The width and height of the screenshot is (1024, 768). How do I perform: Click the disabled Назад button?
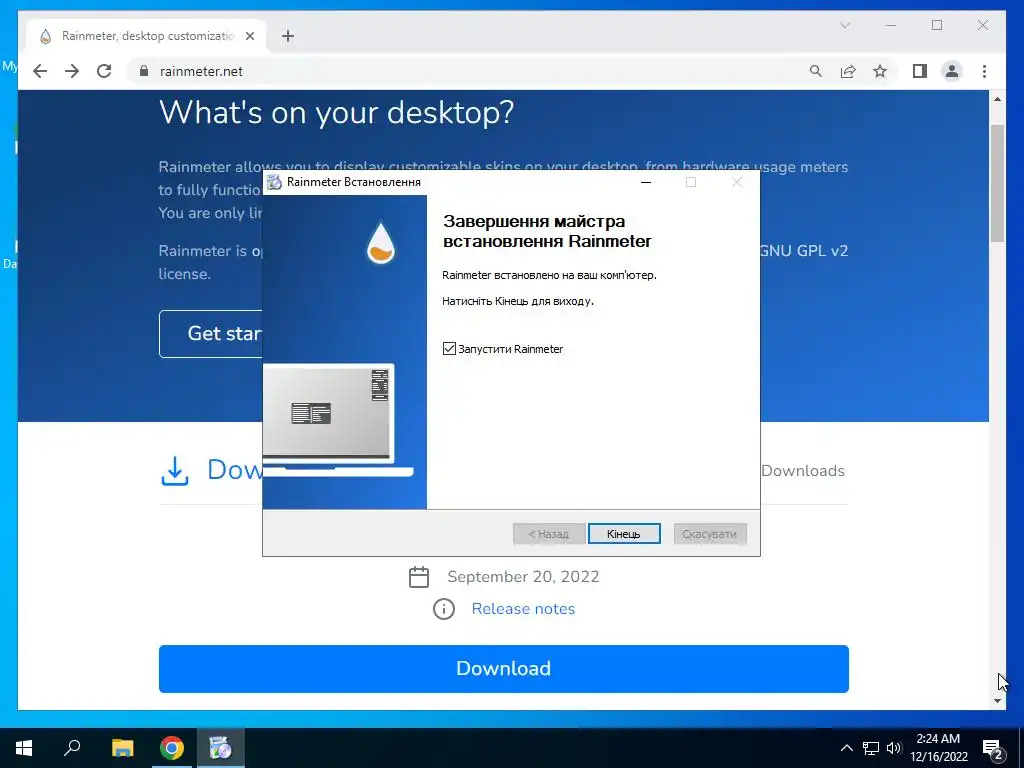(x=549, y=534)
